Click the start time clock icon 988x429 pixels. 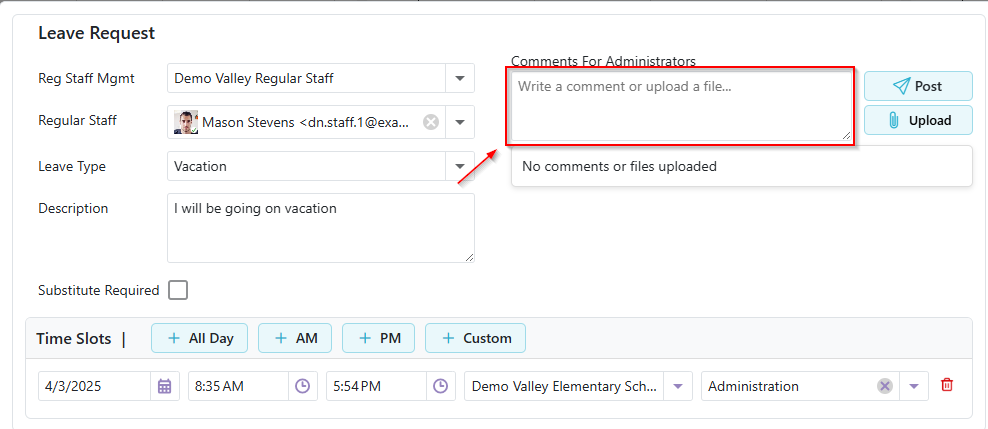[x=302, y=386]
